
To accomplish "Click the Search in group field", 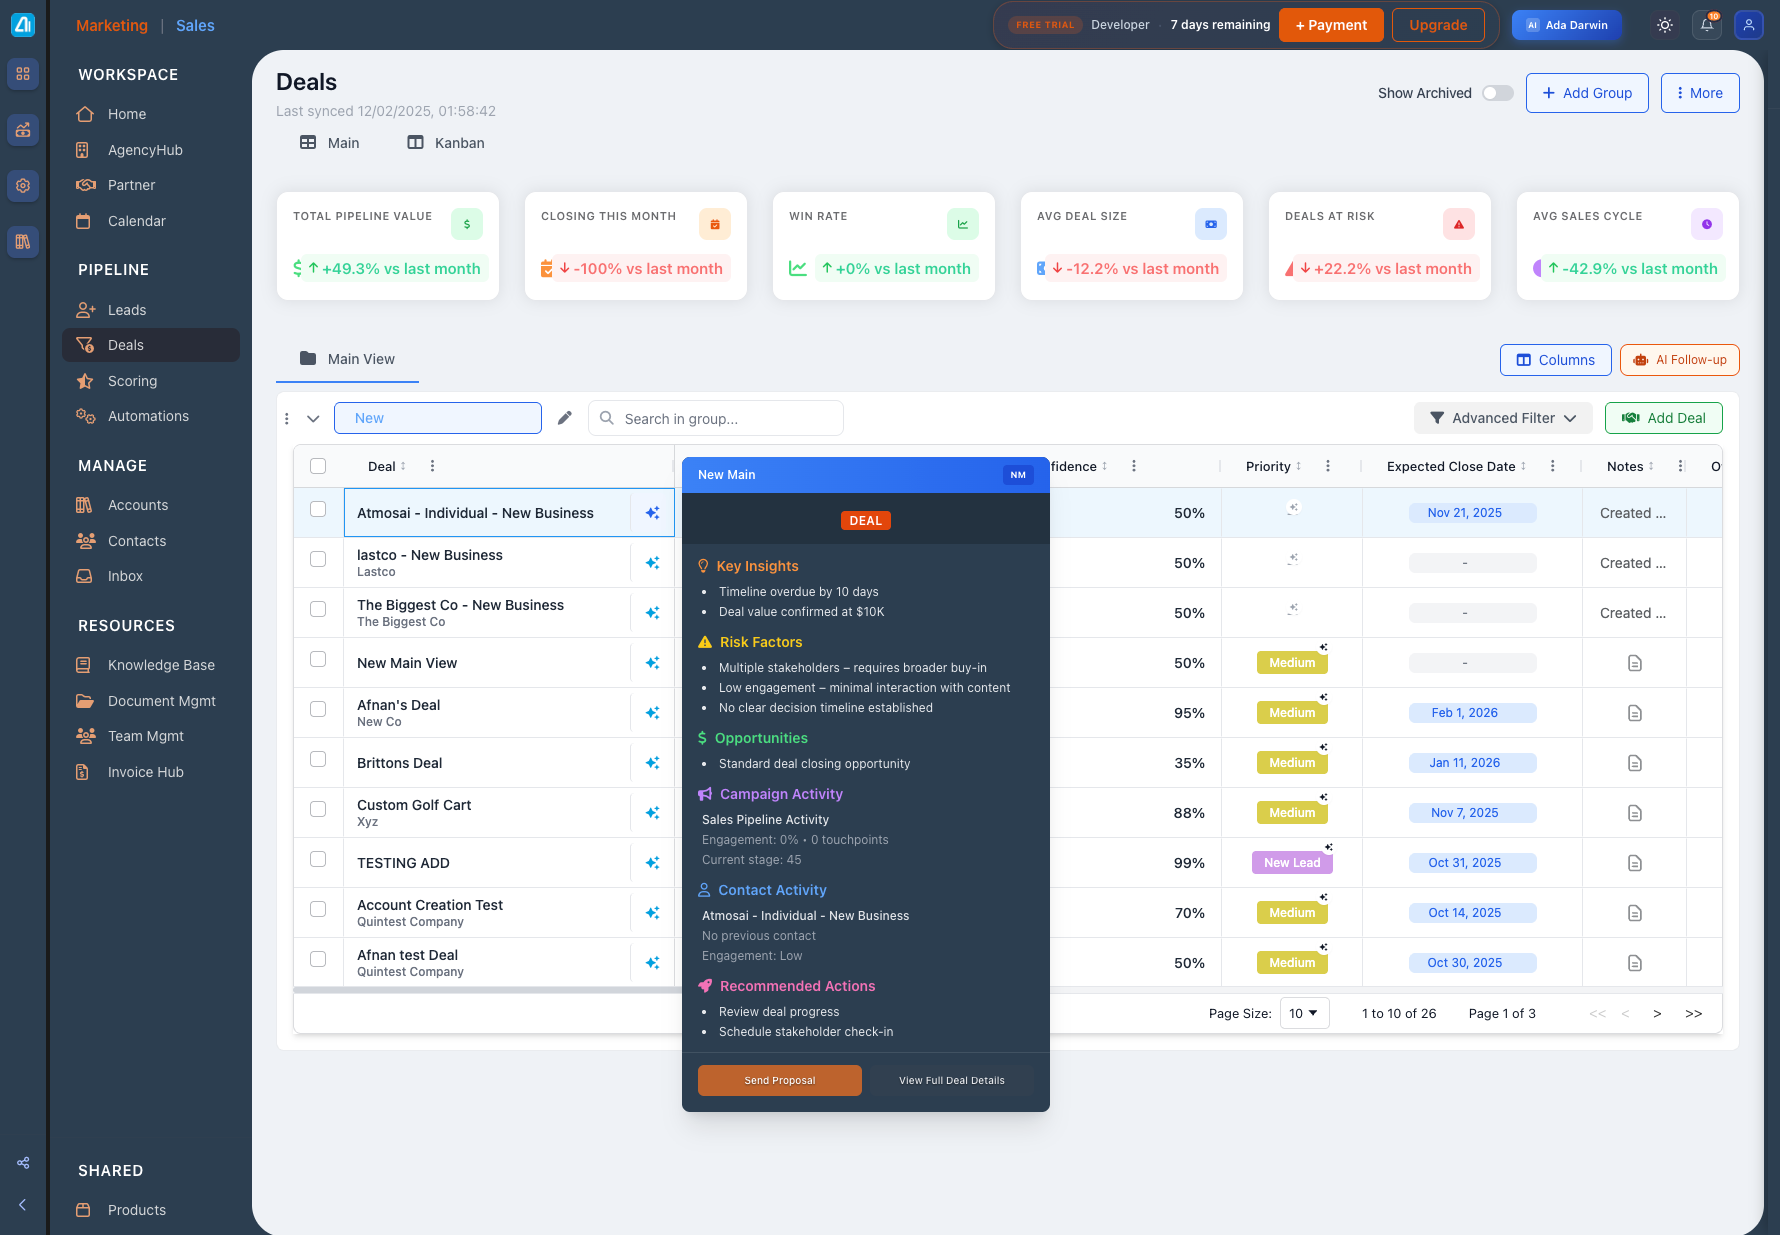I will 728,418.
